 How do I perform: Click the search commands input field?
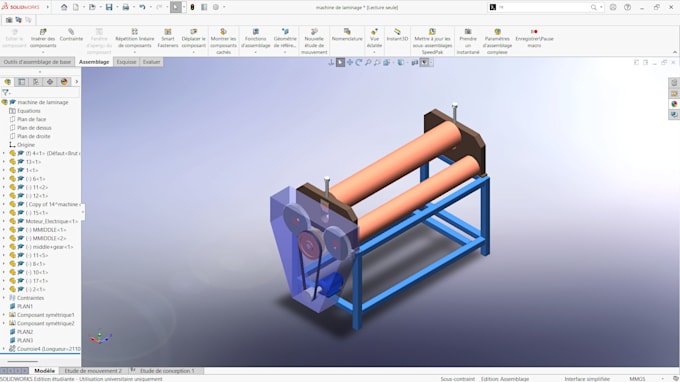coord(544,7)
